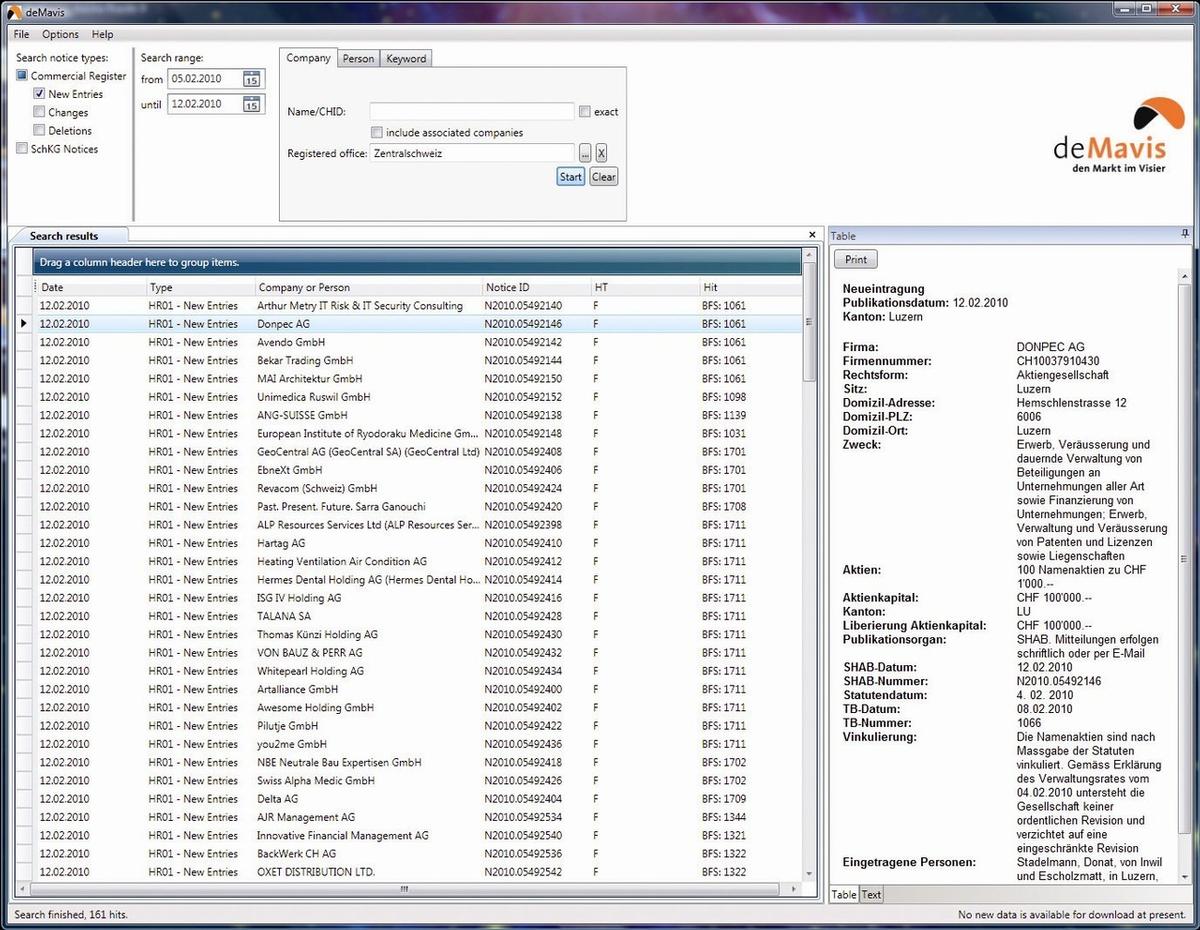Click the Start search button
The image size is (1200, 930).
click(570, 177)
